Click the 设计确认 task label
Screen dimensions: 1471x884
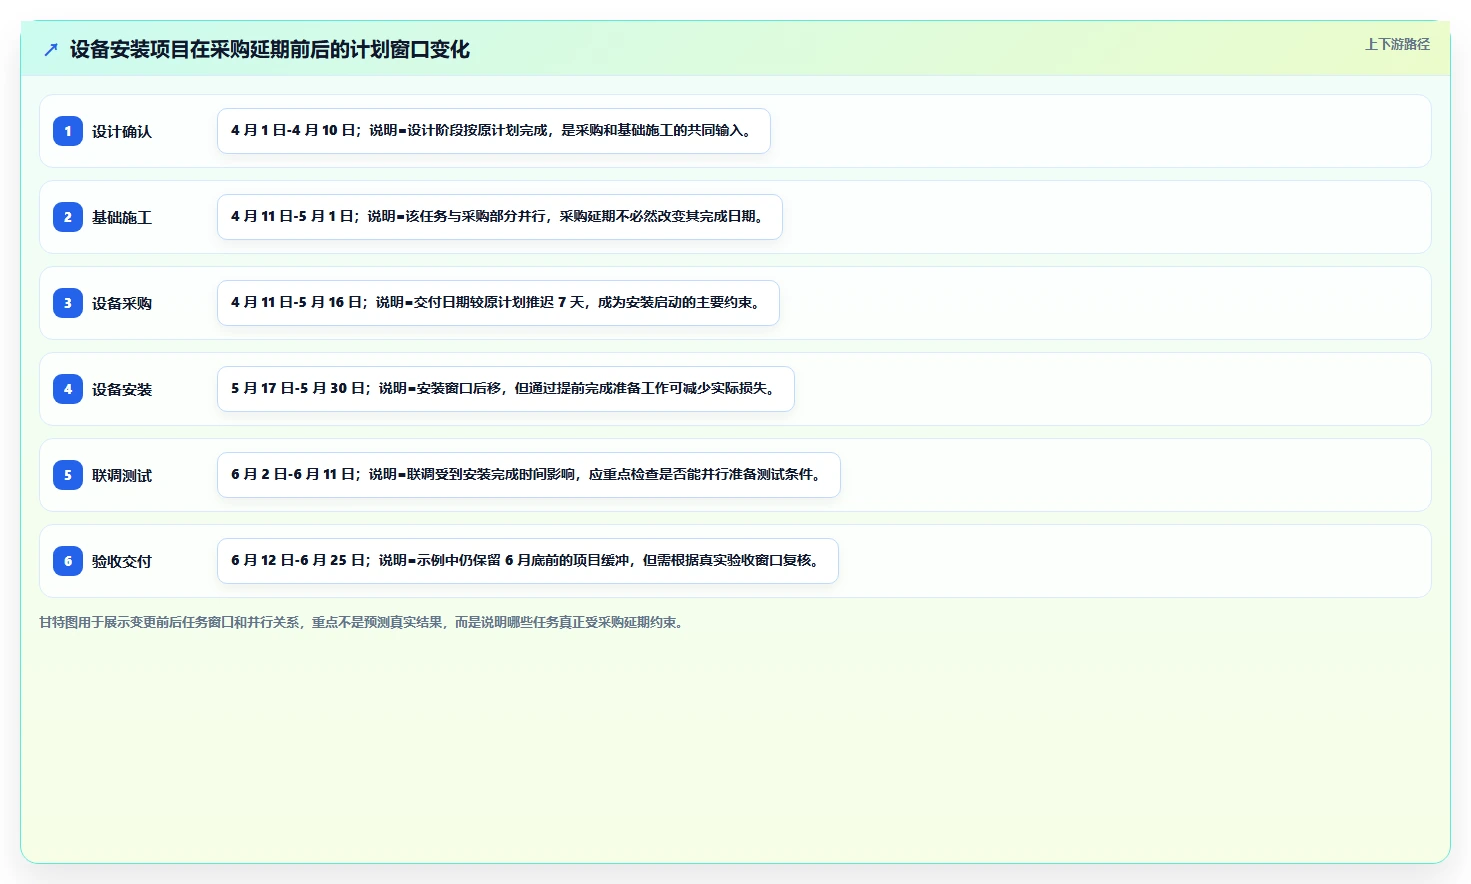coord(122,132)
